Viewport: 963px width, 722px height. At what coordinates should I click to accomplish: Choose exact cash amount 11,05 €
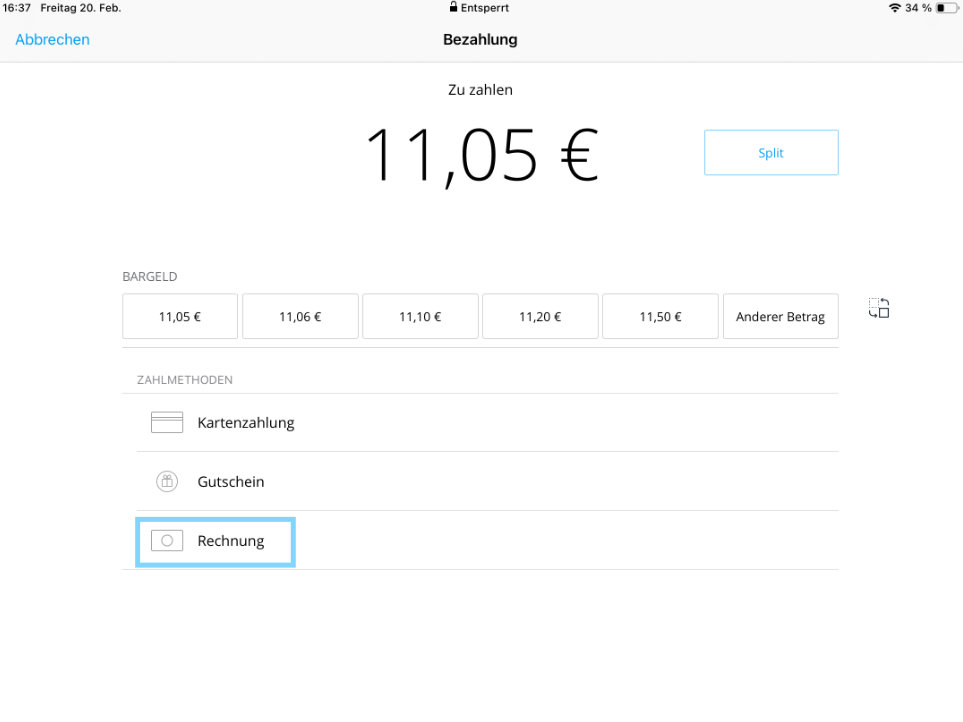tap(180, 317)
